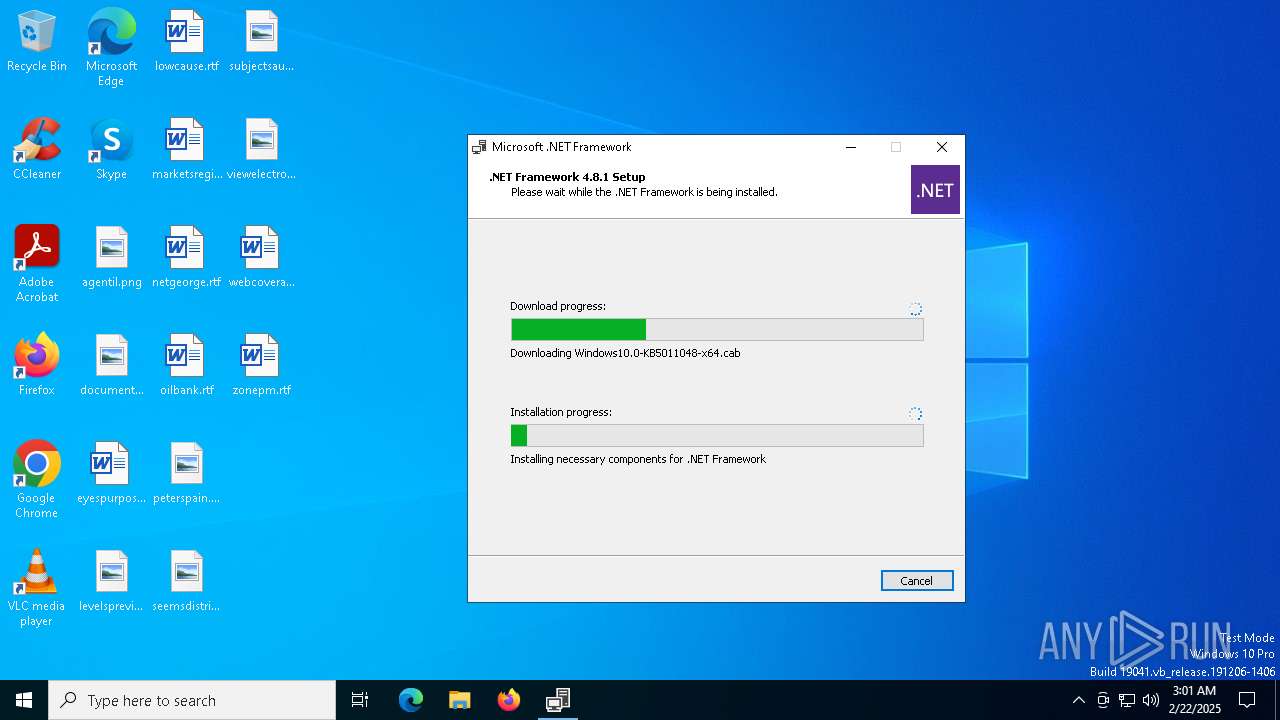Select the seemsdistri... file icon
The width and height of the screenshot is (1280, 720).
186,582
